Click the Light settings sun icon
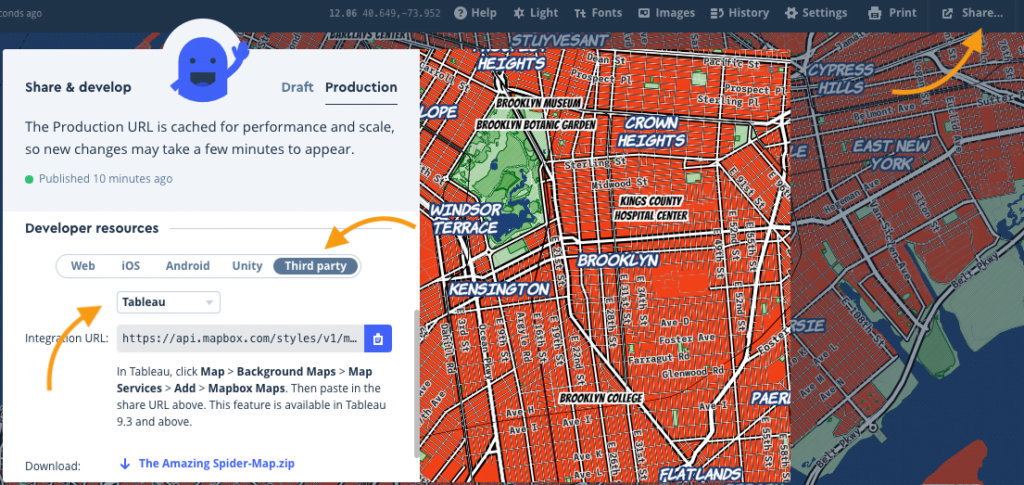The height and width of the screenshot is (485, 1024). (519, 13)
